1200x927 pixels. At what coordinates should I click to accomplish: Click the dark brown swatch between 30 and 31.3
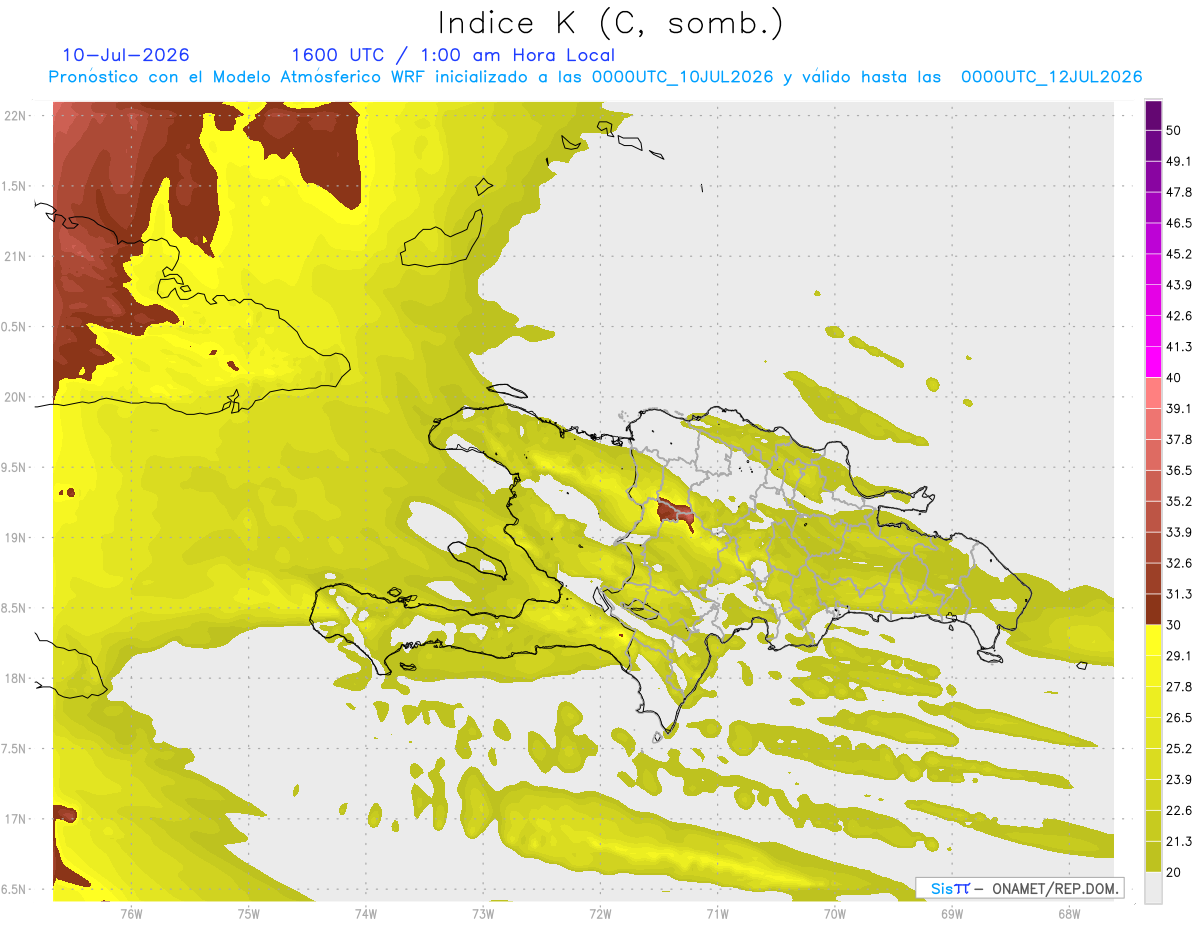1153,609
